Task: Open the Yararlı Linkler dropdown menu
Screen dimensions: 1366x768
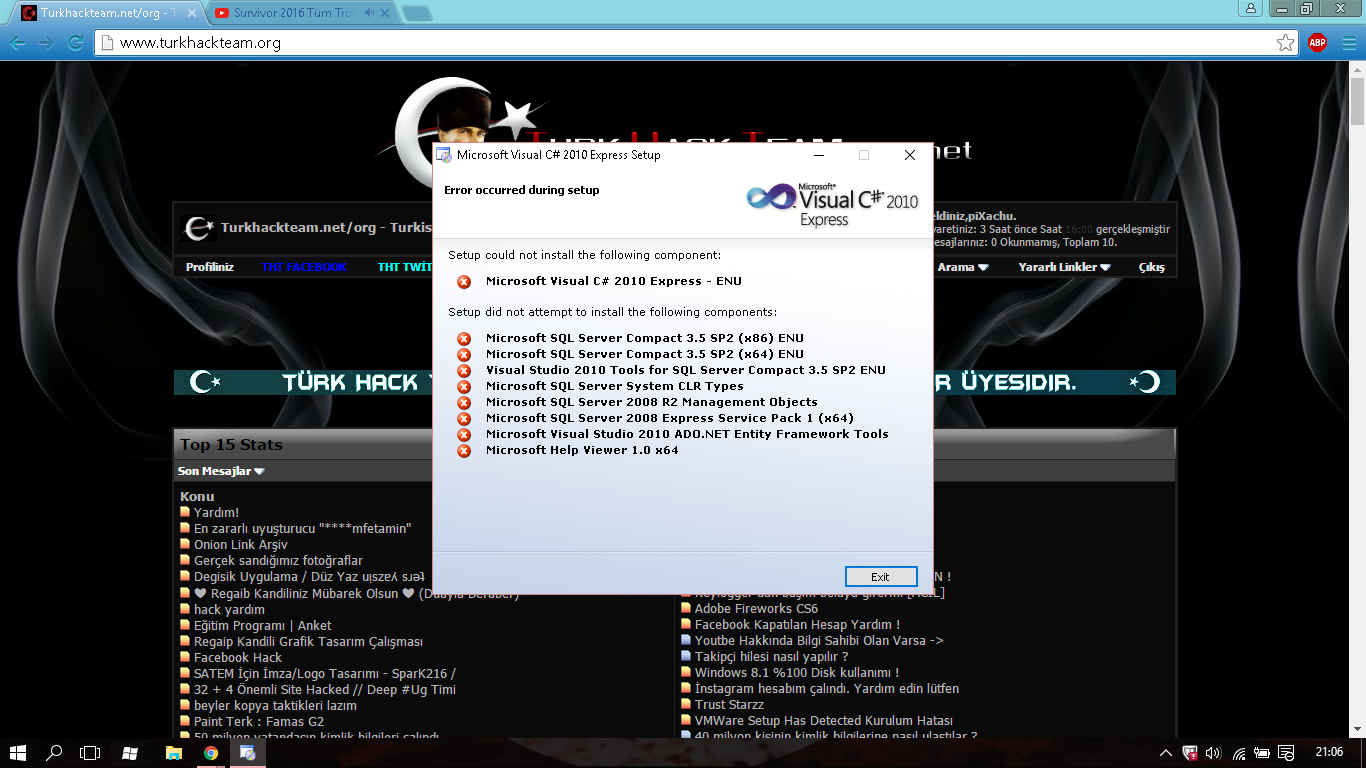Action: 1065,267
